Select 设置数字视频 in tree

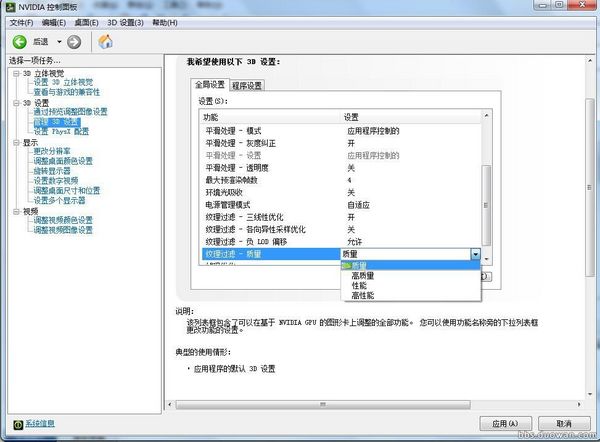pyautogui.click(x=56, y=181)
